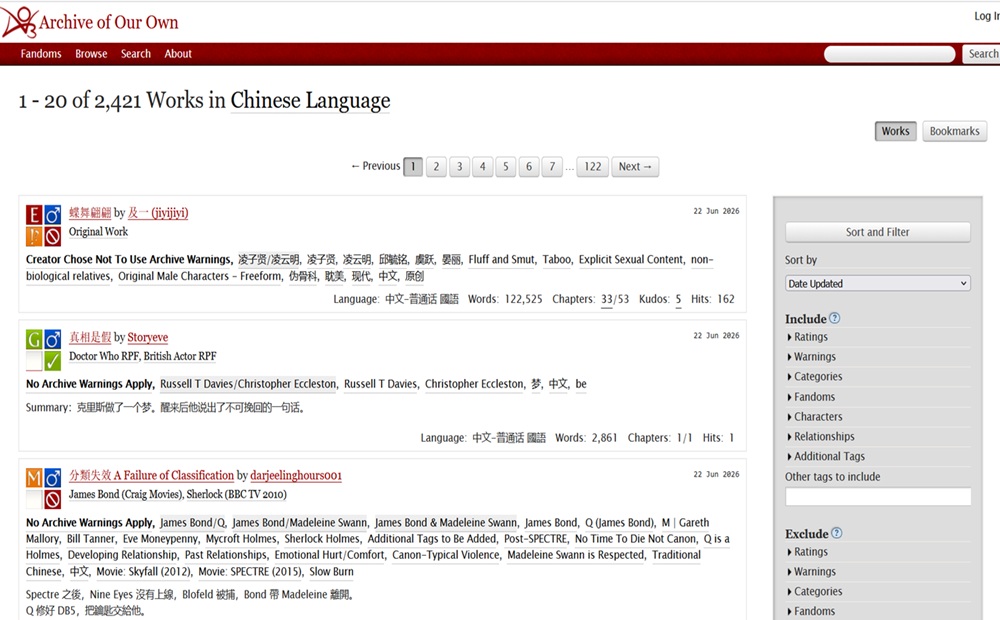Screen dimensions: 1000x620
Task: Go to page 5 of results
Action: pos(506,166)
